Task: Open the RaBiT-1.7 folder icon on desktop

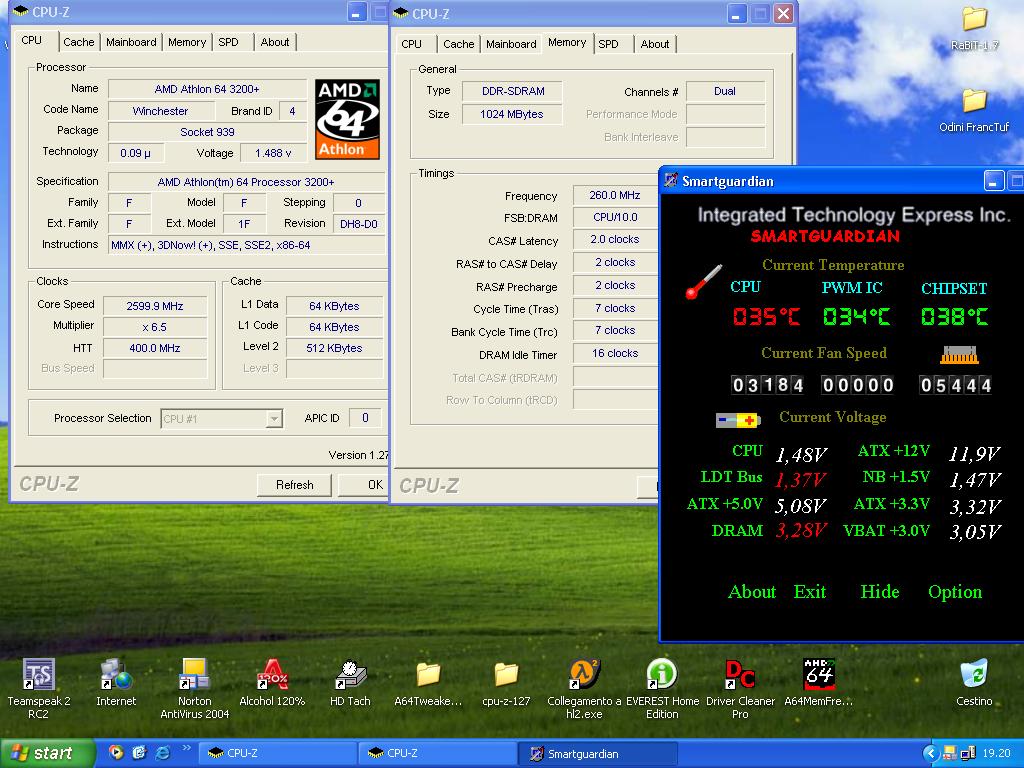Action: tap(974, 20)
